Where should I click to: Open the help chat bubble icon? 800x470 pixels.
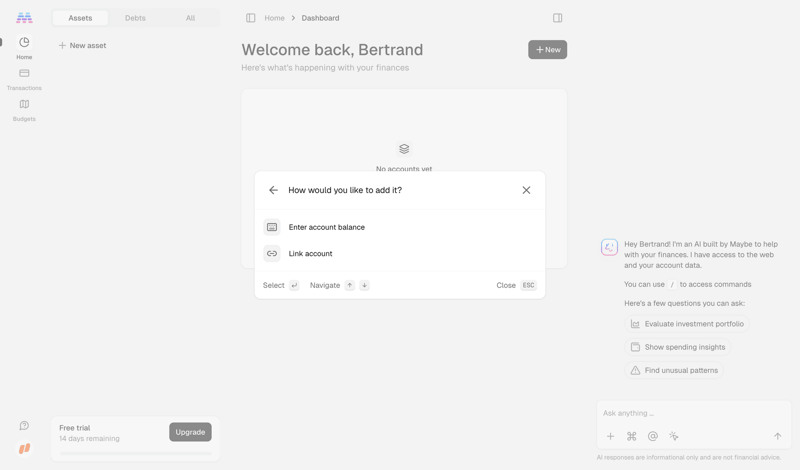pyautogui.click(x=24, y=426)
